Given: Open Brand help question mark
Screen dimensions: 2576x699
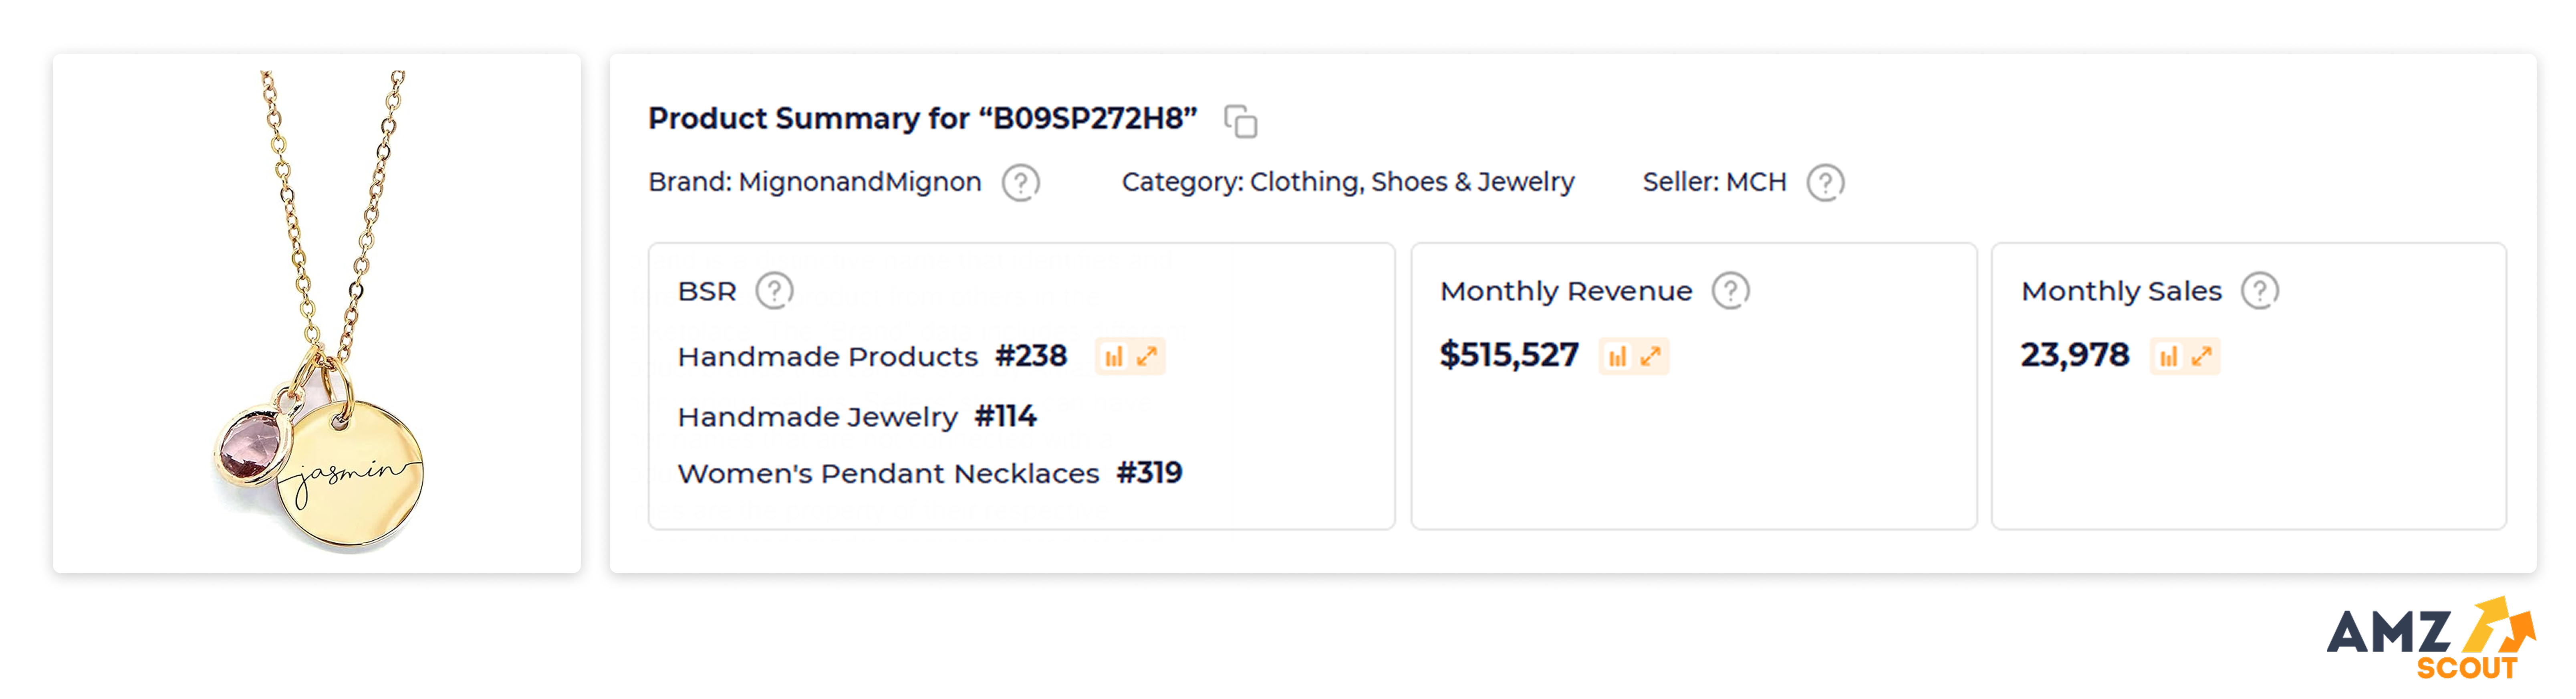Looking at the screenshot, I should [x=1021, y=183].
